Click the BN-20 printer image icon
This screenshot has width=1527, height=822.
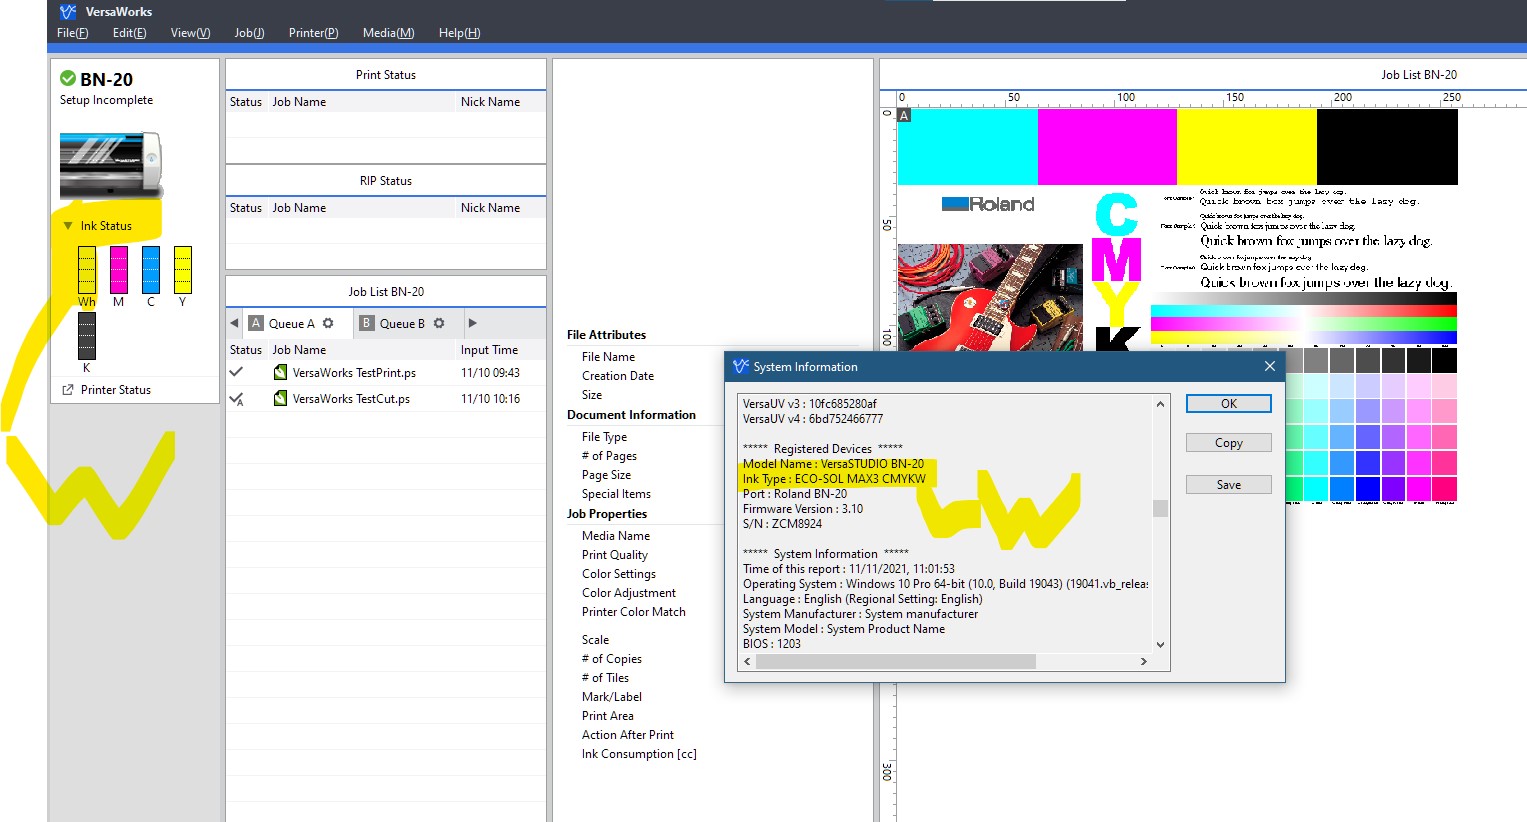[x=110, y=164]
